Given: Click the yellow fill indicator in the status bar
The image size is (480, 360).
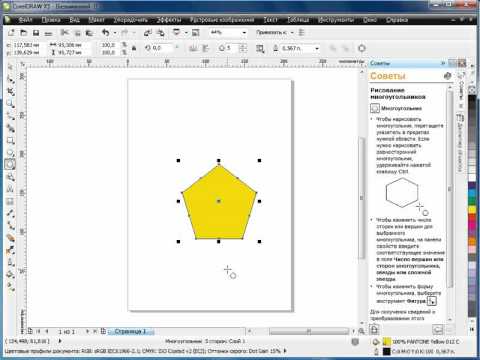Looking at the screenshot, I should coord(386,341).
